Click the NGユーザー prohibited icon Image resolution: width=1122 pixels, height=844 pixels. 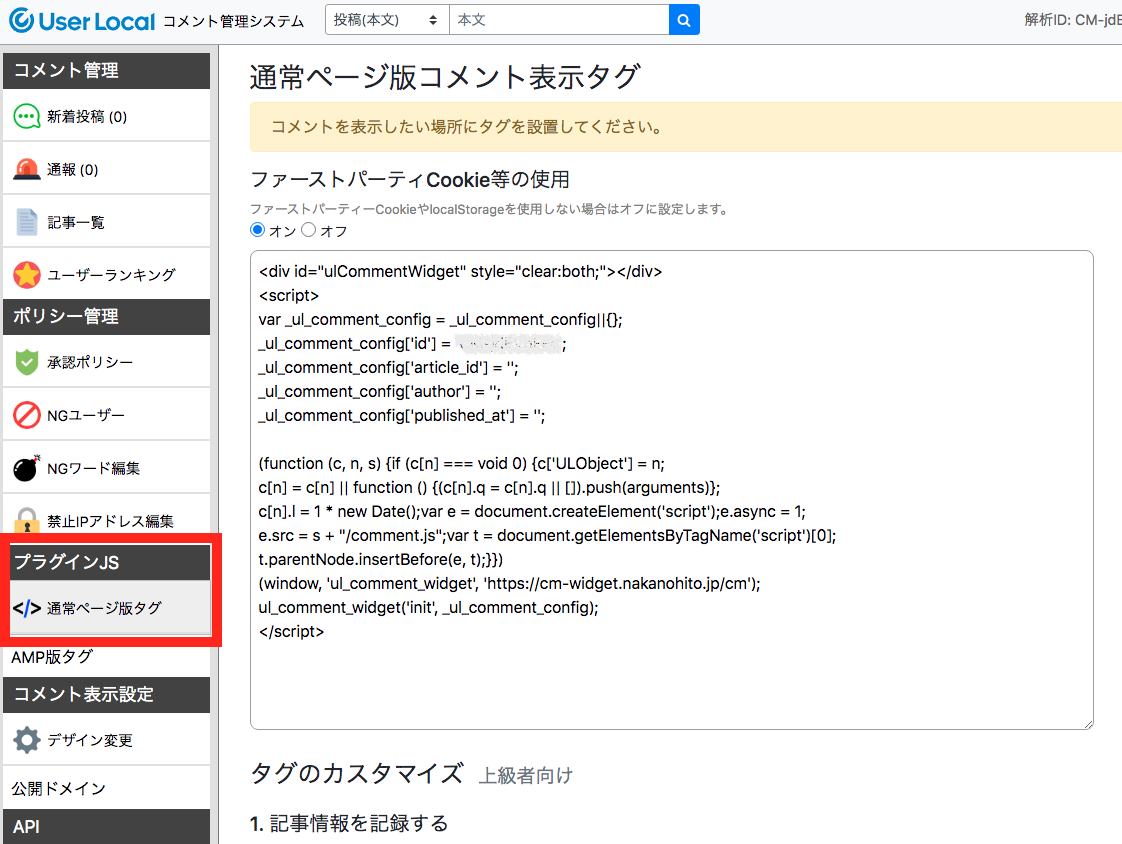(x=26, y=415)
